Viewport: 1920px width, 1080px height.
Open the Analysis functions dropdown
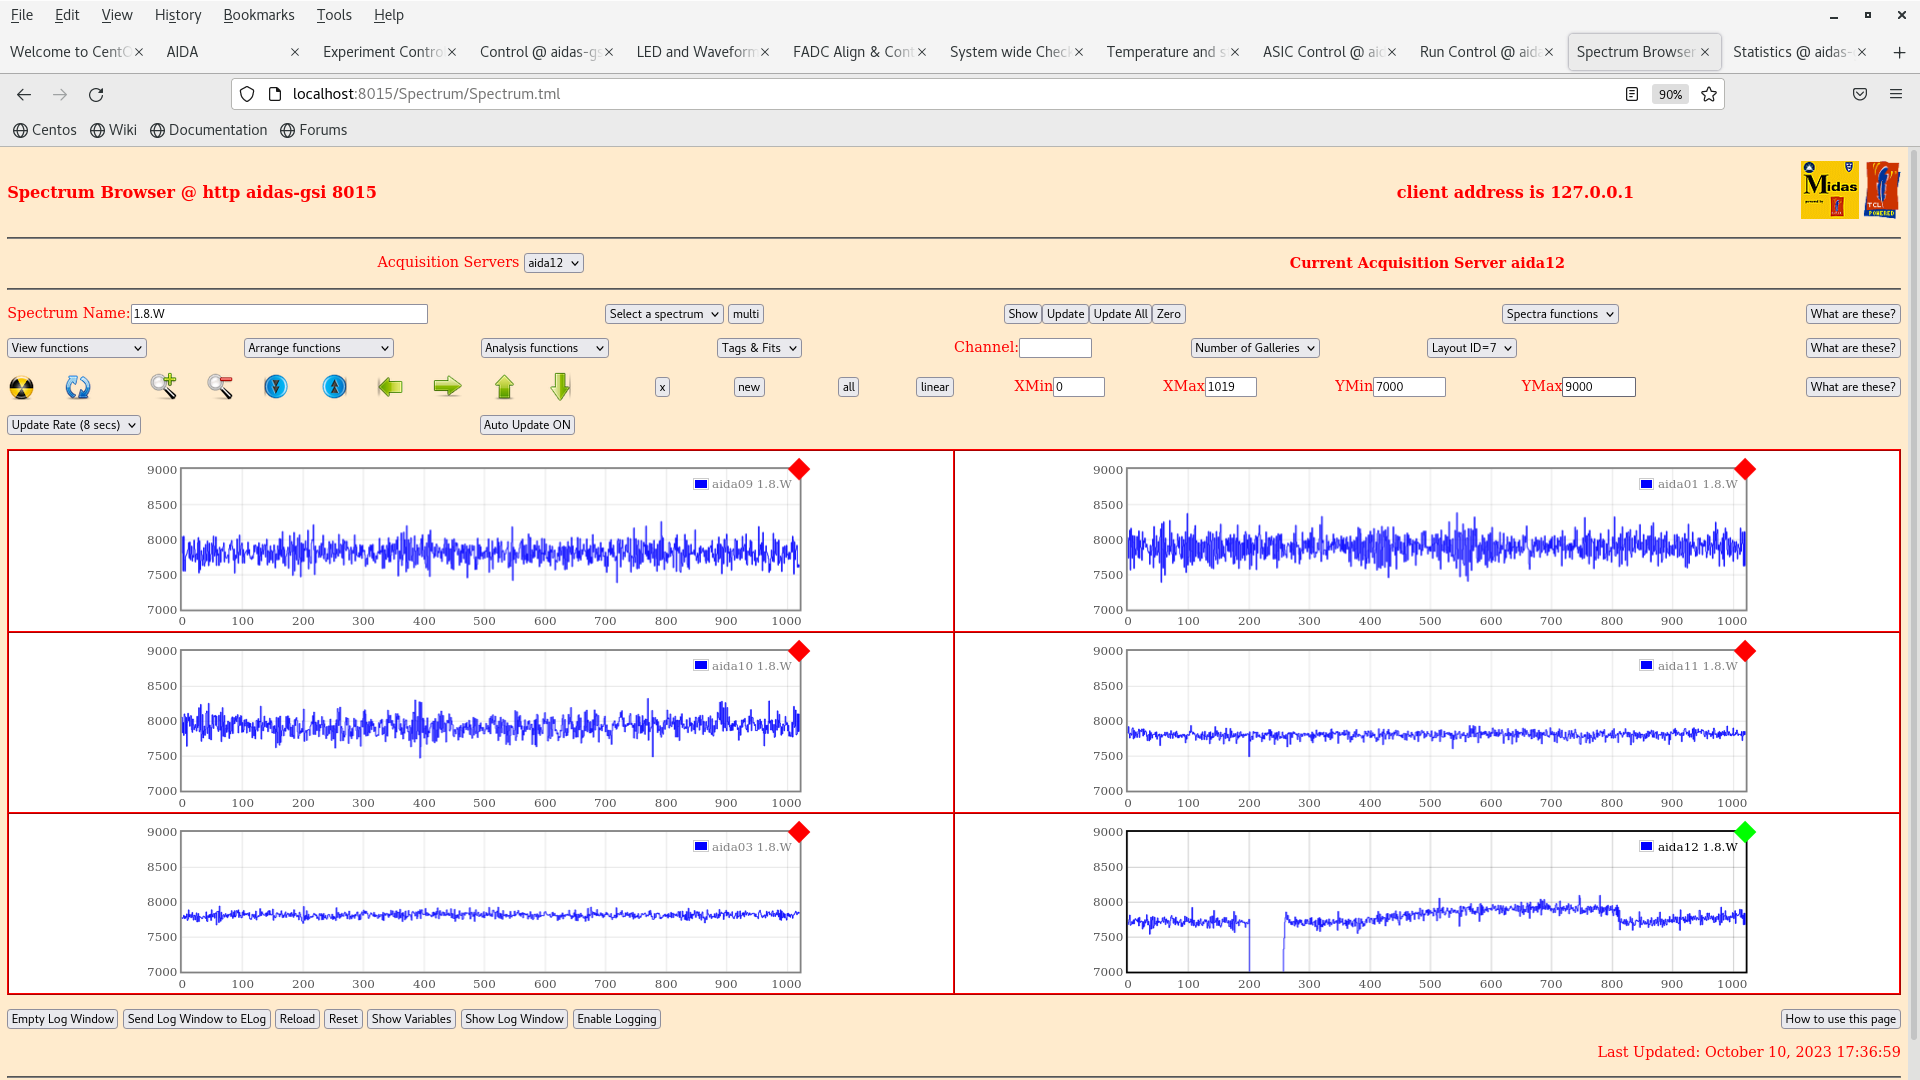pyautogui.click(x=543, y=348)
